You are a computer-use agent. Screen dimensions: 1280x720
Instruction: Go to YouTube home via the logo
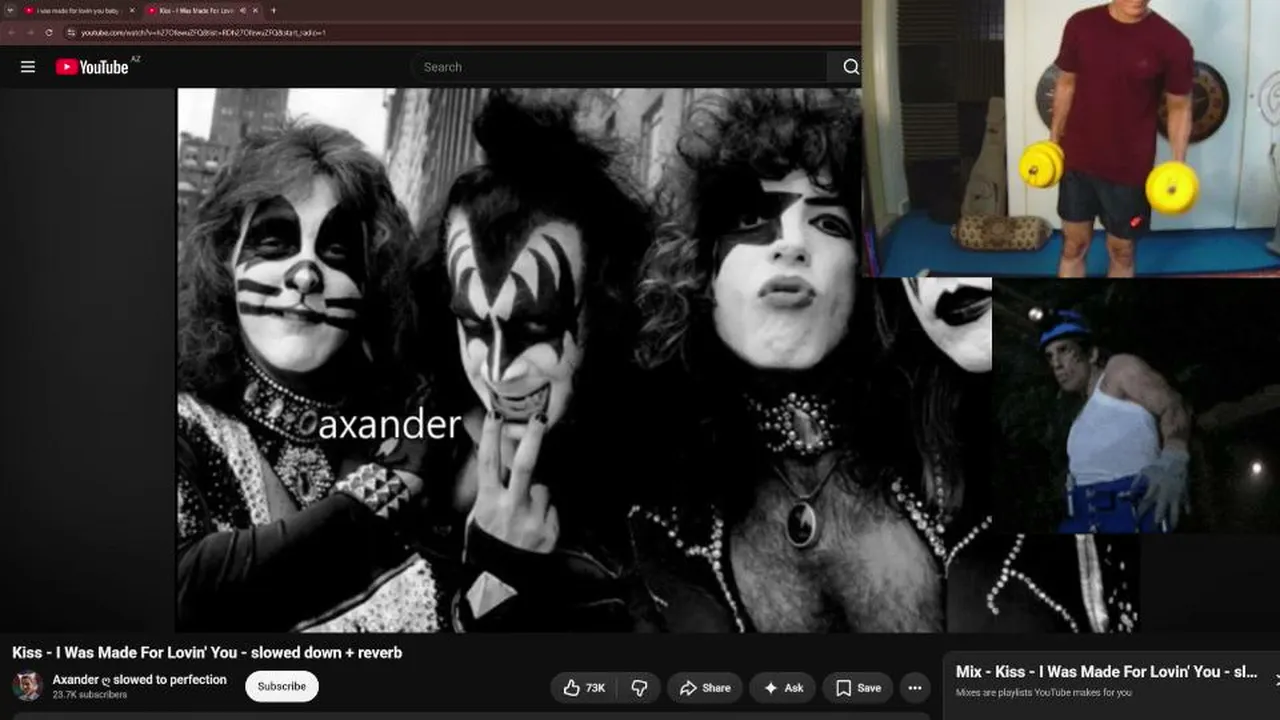tap(92, 67)
